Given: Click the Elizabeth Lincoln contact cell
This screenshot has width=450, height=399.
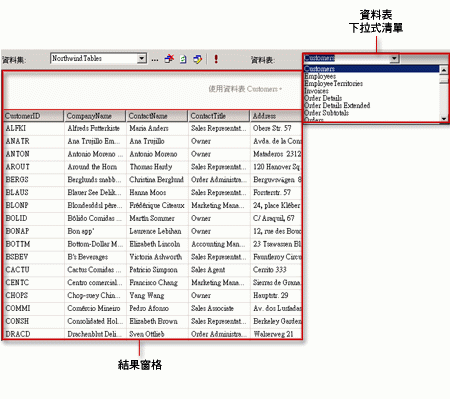Looking at the screenshot, I should click(157, 244).
